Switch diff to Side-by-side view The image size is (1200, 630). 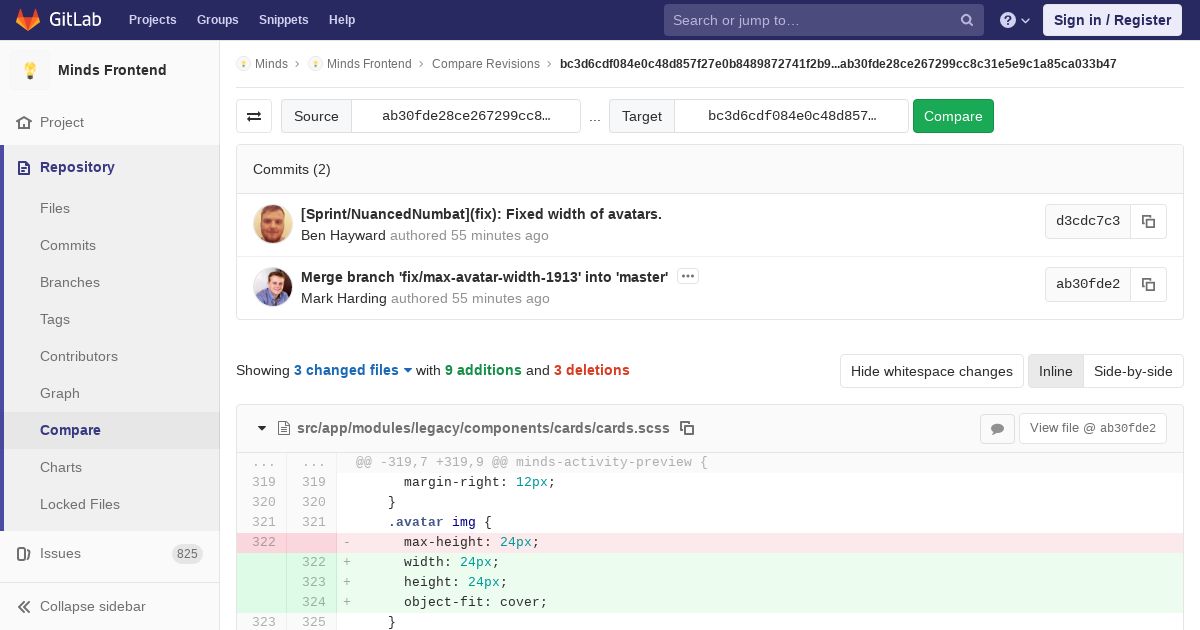click(1132, 371)
